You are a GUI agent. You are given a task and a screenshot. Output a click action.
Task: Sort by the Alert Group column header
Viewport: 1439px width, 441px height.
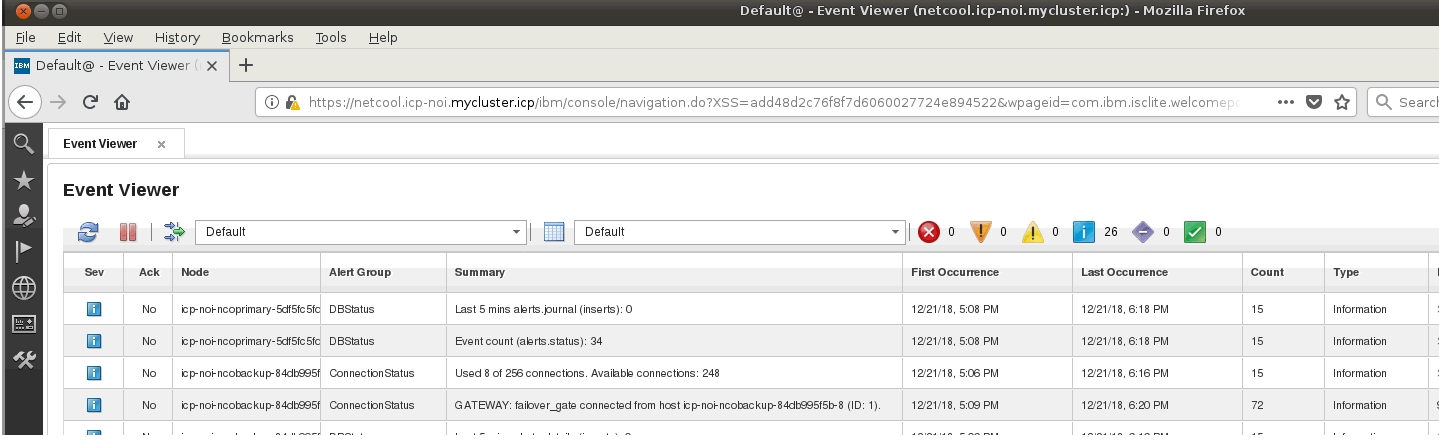click(384, 272)
